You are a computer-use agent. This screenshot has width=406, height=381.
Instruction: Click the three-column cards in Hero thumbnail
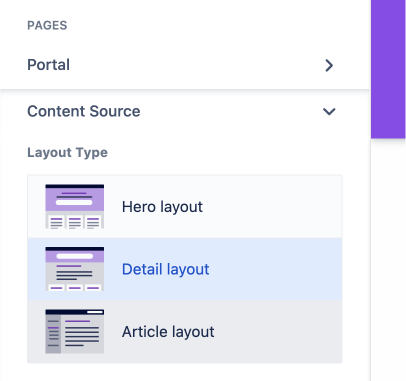click(x=75, y=222)
